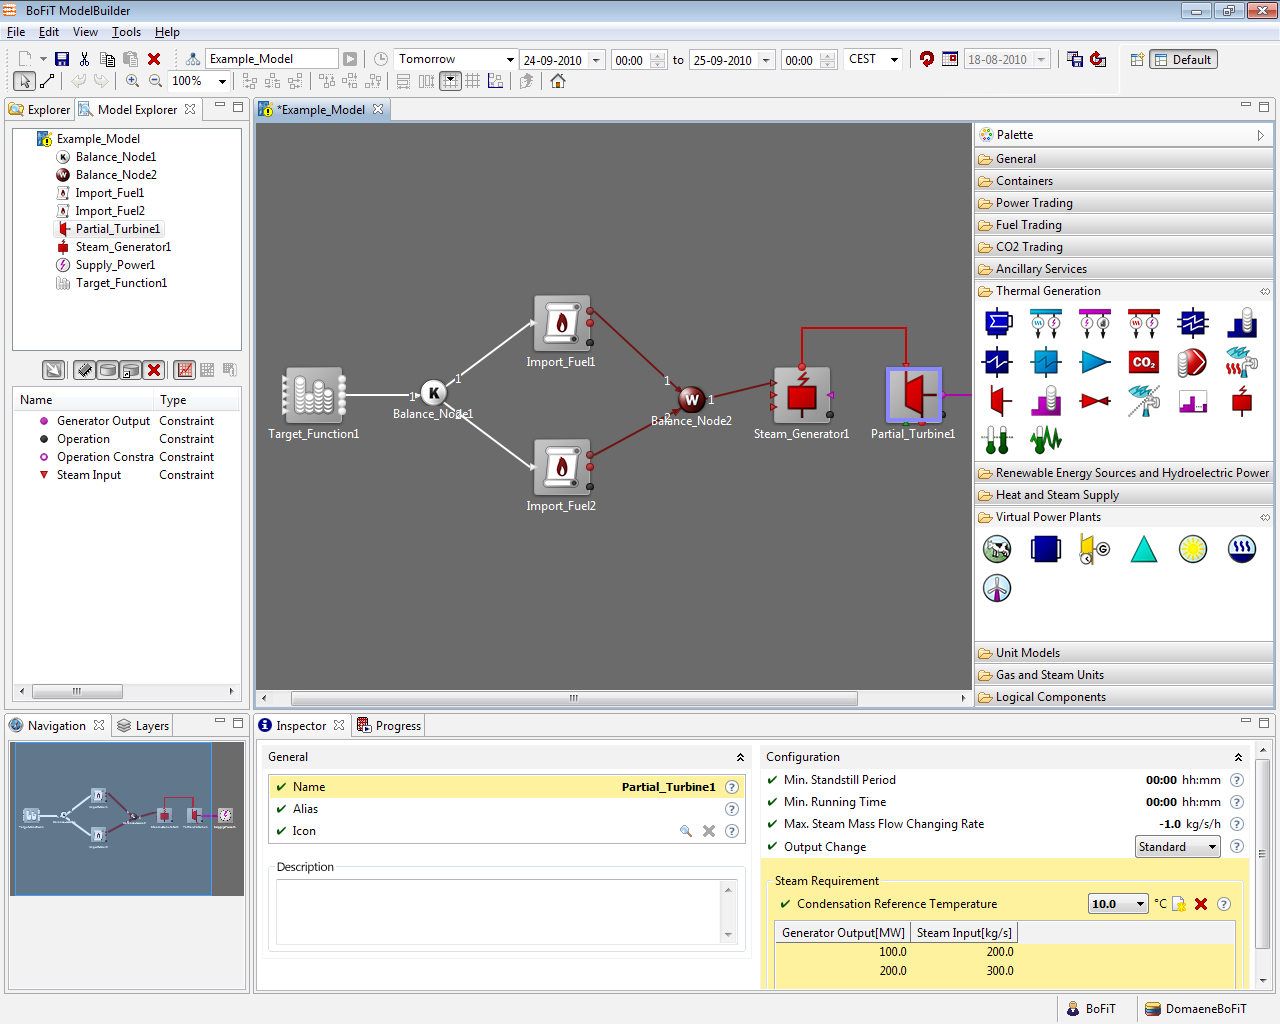
Task: Switch to the Explorer tab
Action: click(40, 110)
